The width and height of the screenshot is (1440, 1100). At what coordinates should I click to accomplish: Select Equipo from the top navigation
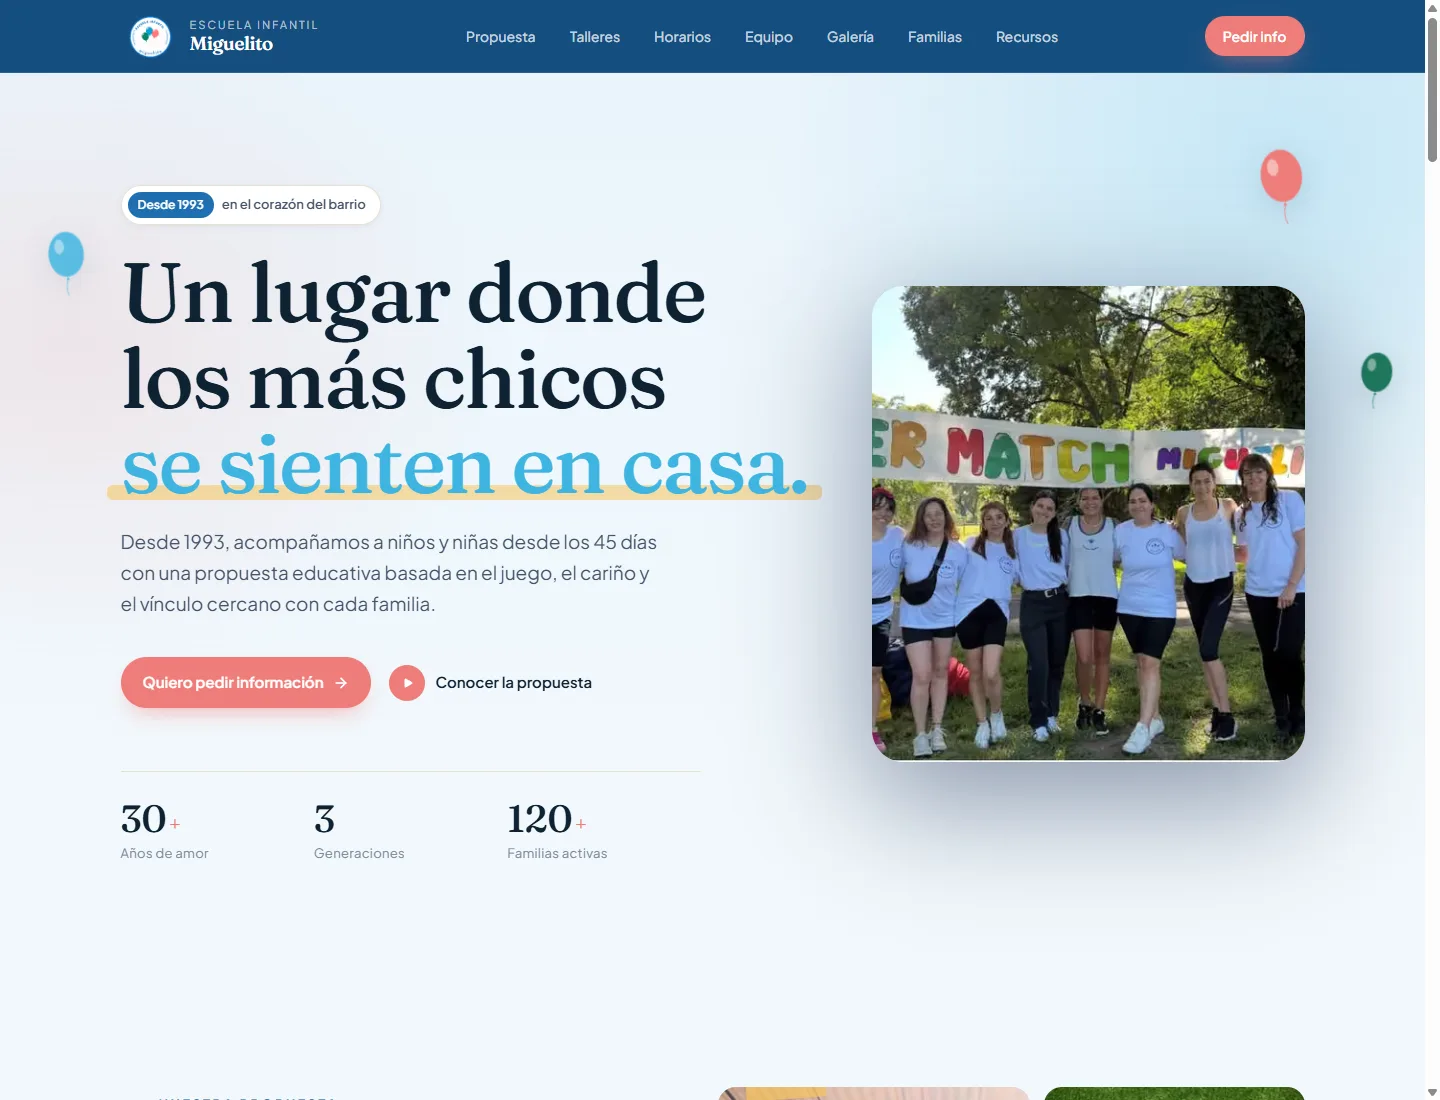(769, 37)
